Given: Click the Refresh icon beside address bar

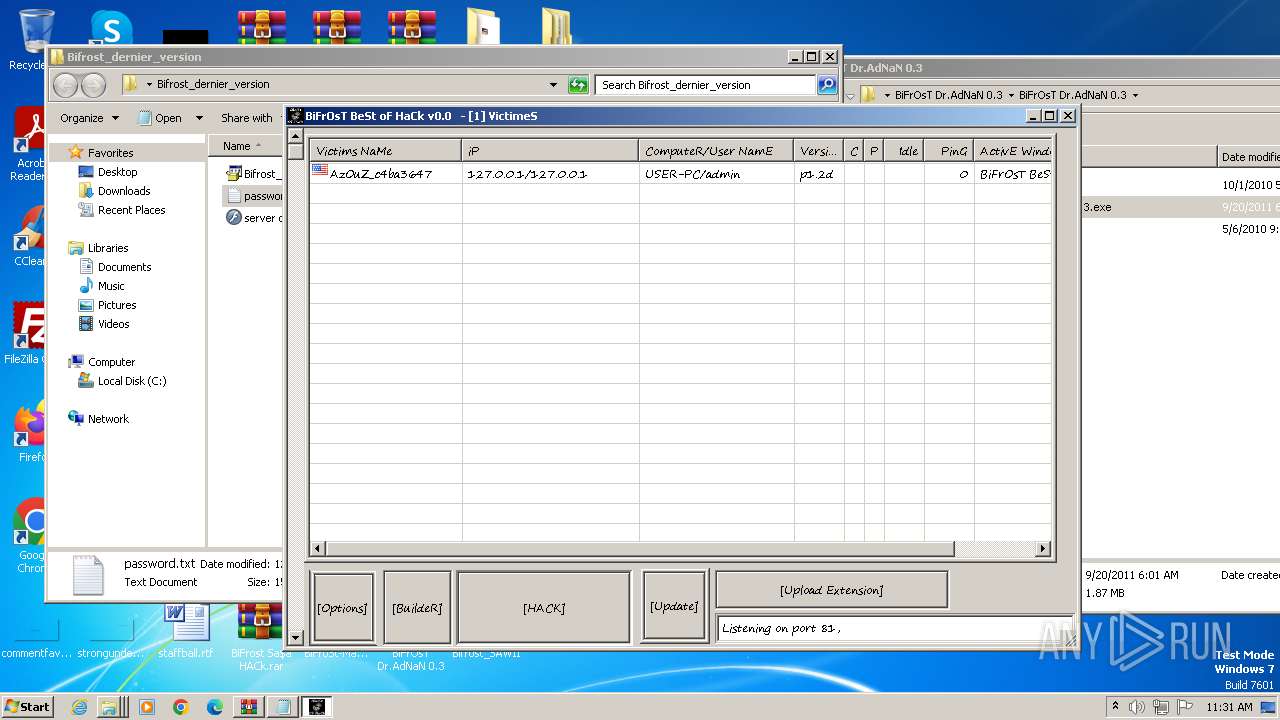Looking at the screenshot, I should [578, 85].
